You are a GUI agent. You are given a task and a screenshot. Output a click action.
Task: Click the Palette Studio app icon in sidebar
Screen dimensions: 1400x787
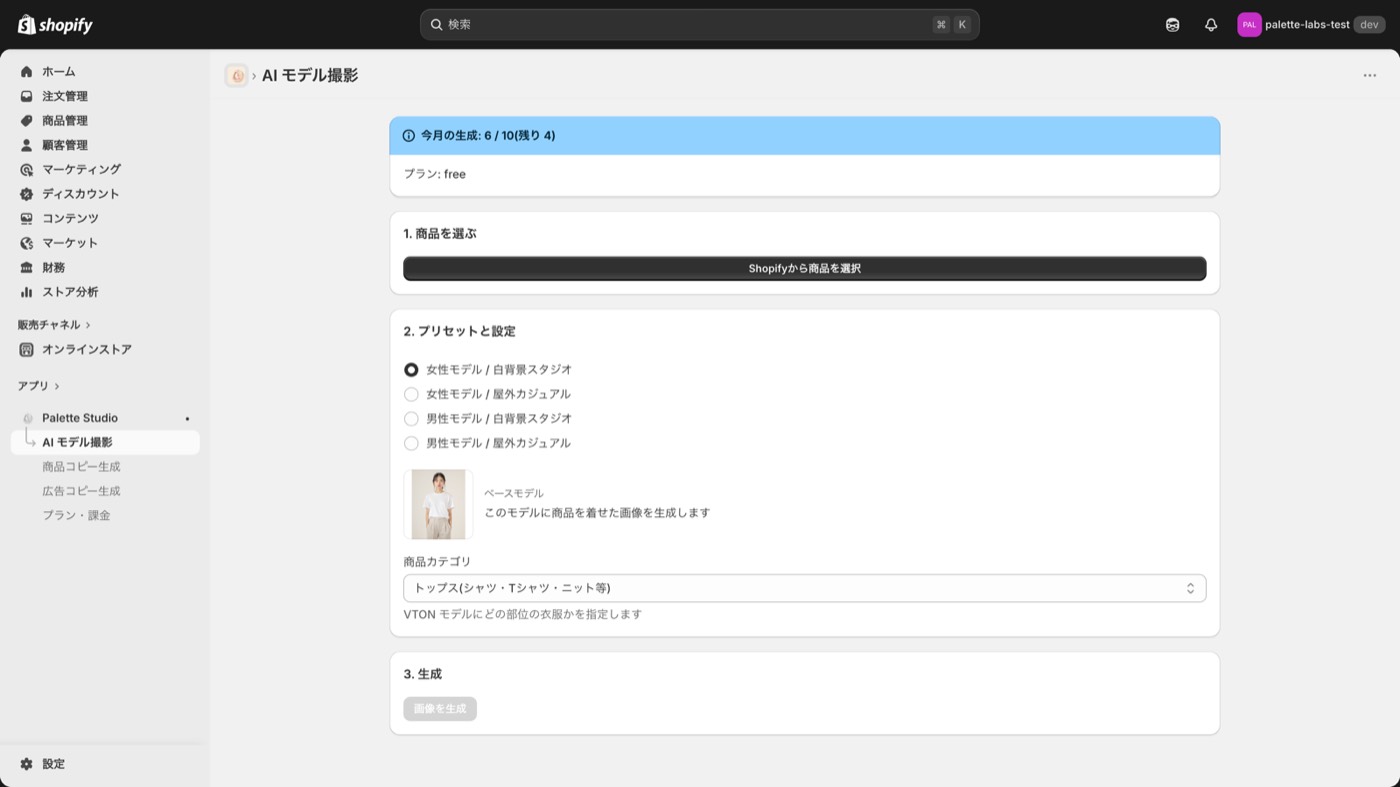pyautogui.click(x=28, y=418)
